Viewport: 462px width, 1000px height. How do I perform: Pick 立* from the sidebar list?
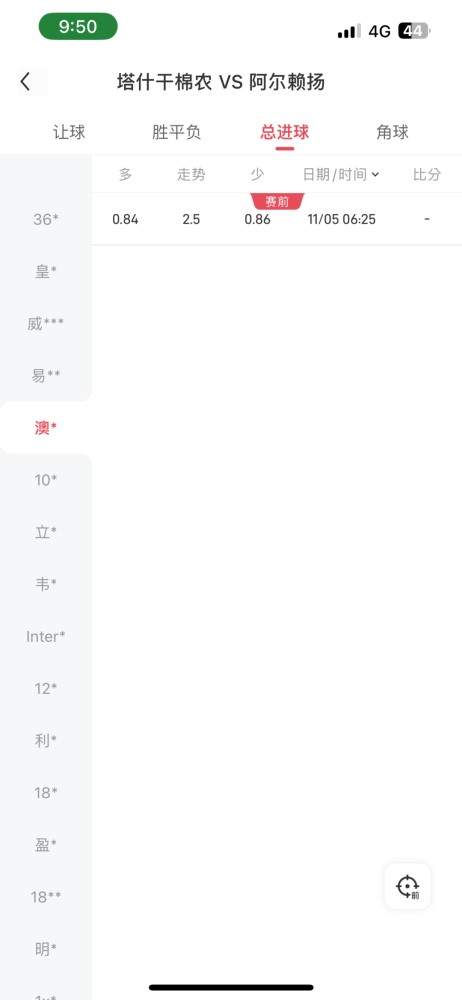point(46,532)
